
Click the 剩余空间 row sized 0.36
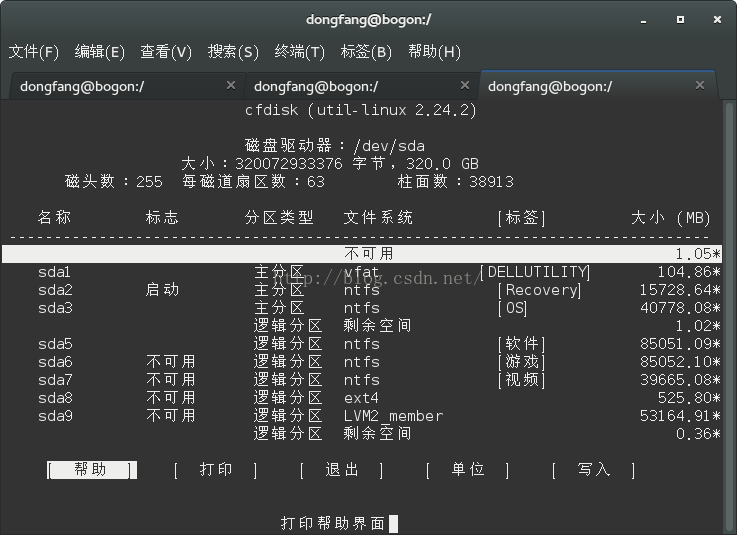pos(362,433)
